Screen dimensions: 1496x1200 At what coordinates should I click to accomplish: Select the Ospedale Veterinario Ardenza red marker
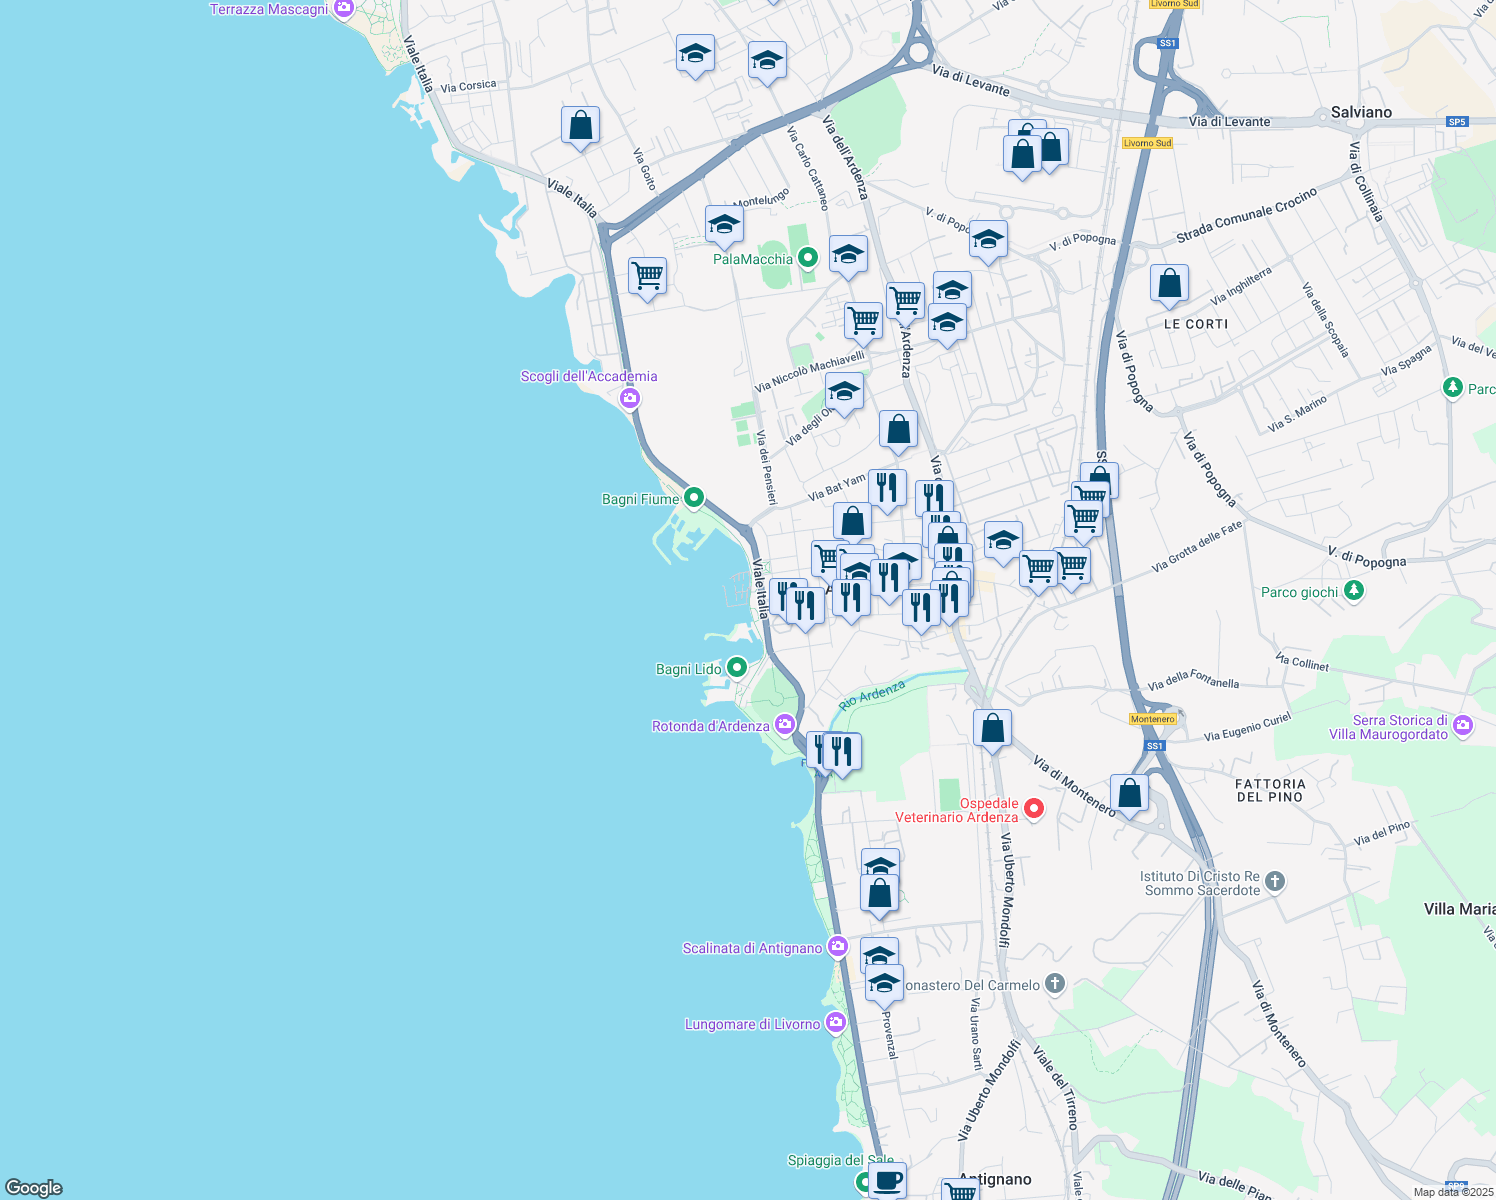coord(1034,808)
